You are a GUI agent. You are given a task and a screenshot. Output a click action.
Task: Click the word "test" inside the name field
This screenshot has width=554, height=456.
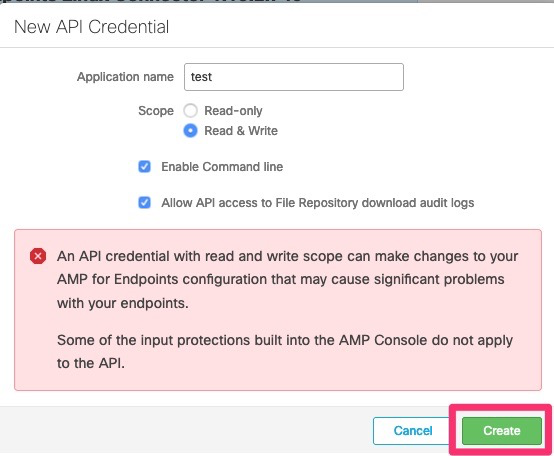[201, 77]
